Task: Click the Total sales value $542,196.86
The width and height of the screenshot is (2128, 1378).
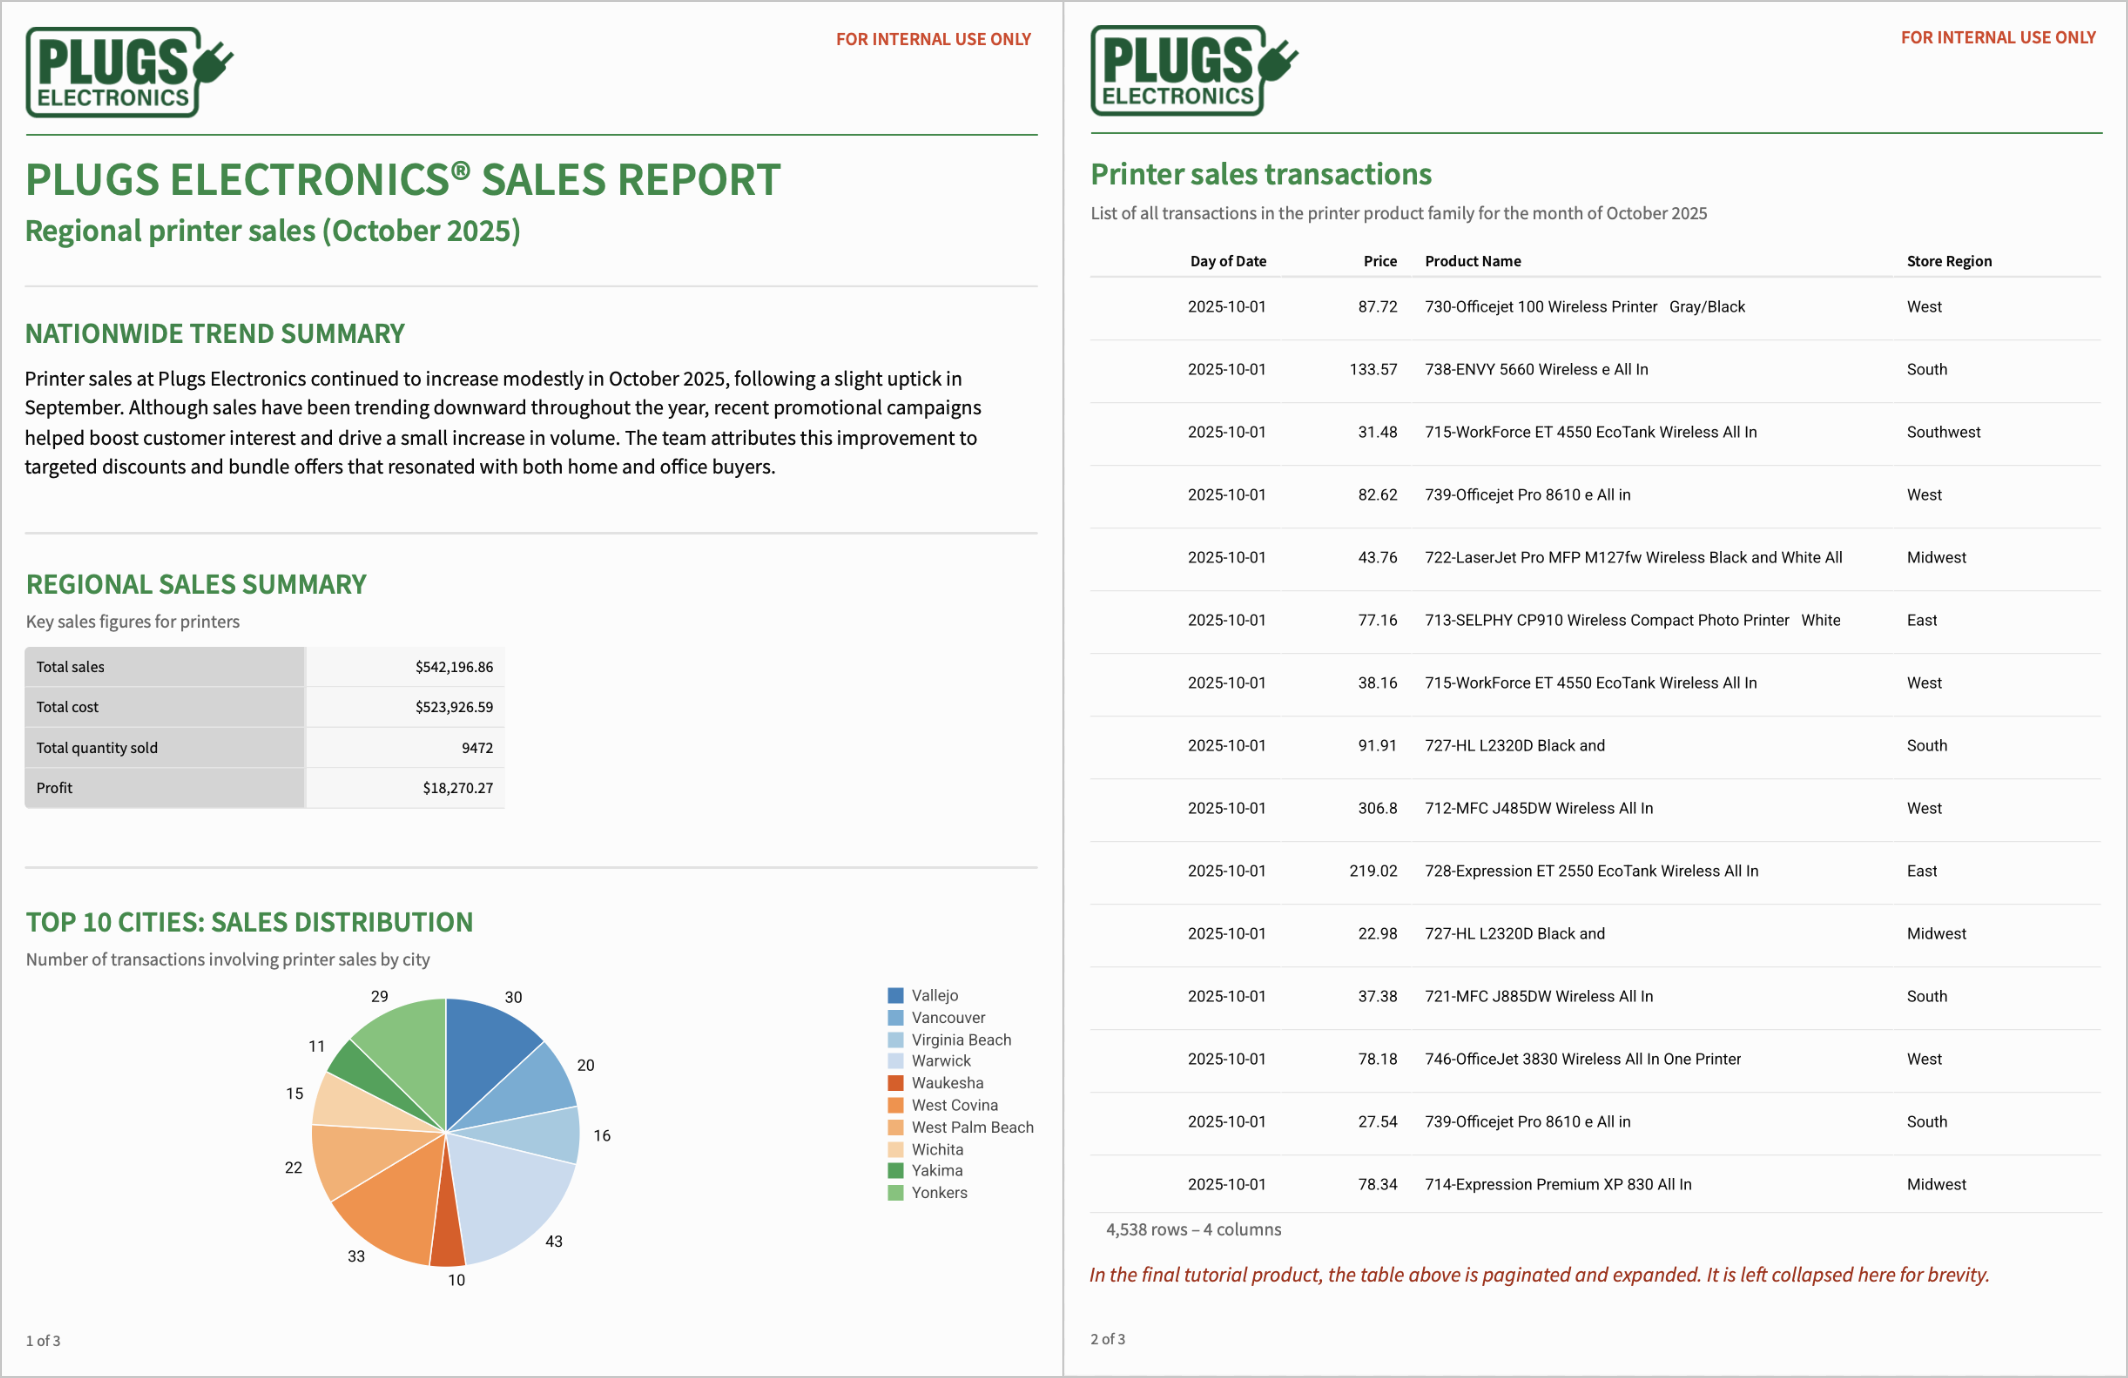Action: tap(453, 667)
